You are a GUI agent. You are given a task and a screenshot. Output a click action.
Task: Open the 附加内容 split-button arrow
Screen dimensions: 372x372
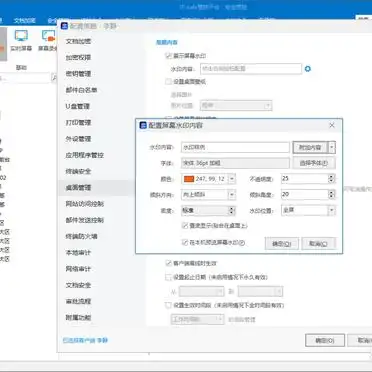tap(332, 147)
